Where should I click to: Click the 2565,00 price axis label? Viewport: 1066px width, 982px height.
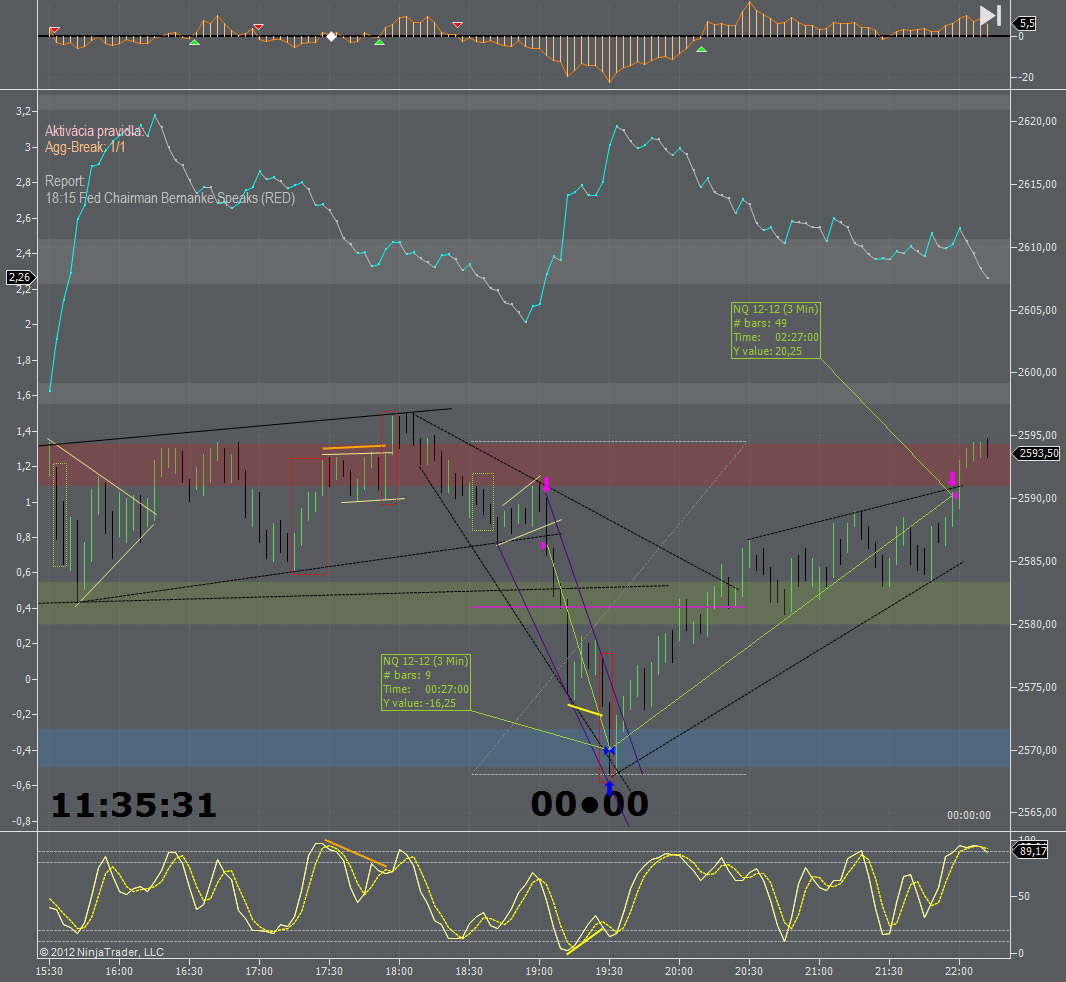1037,812
